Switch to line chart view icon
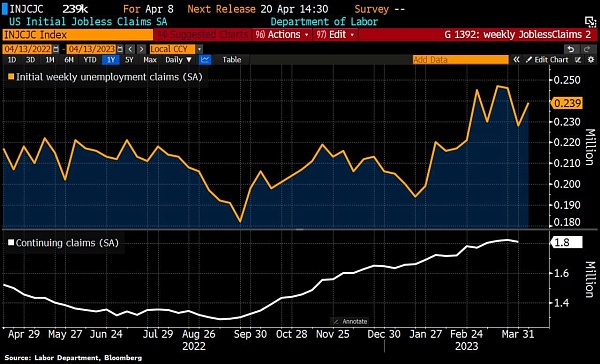Viewport: 600px width, 364px height. pos(205,60)
